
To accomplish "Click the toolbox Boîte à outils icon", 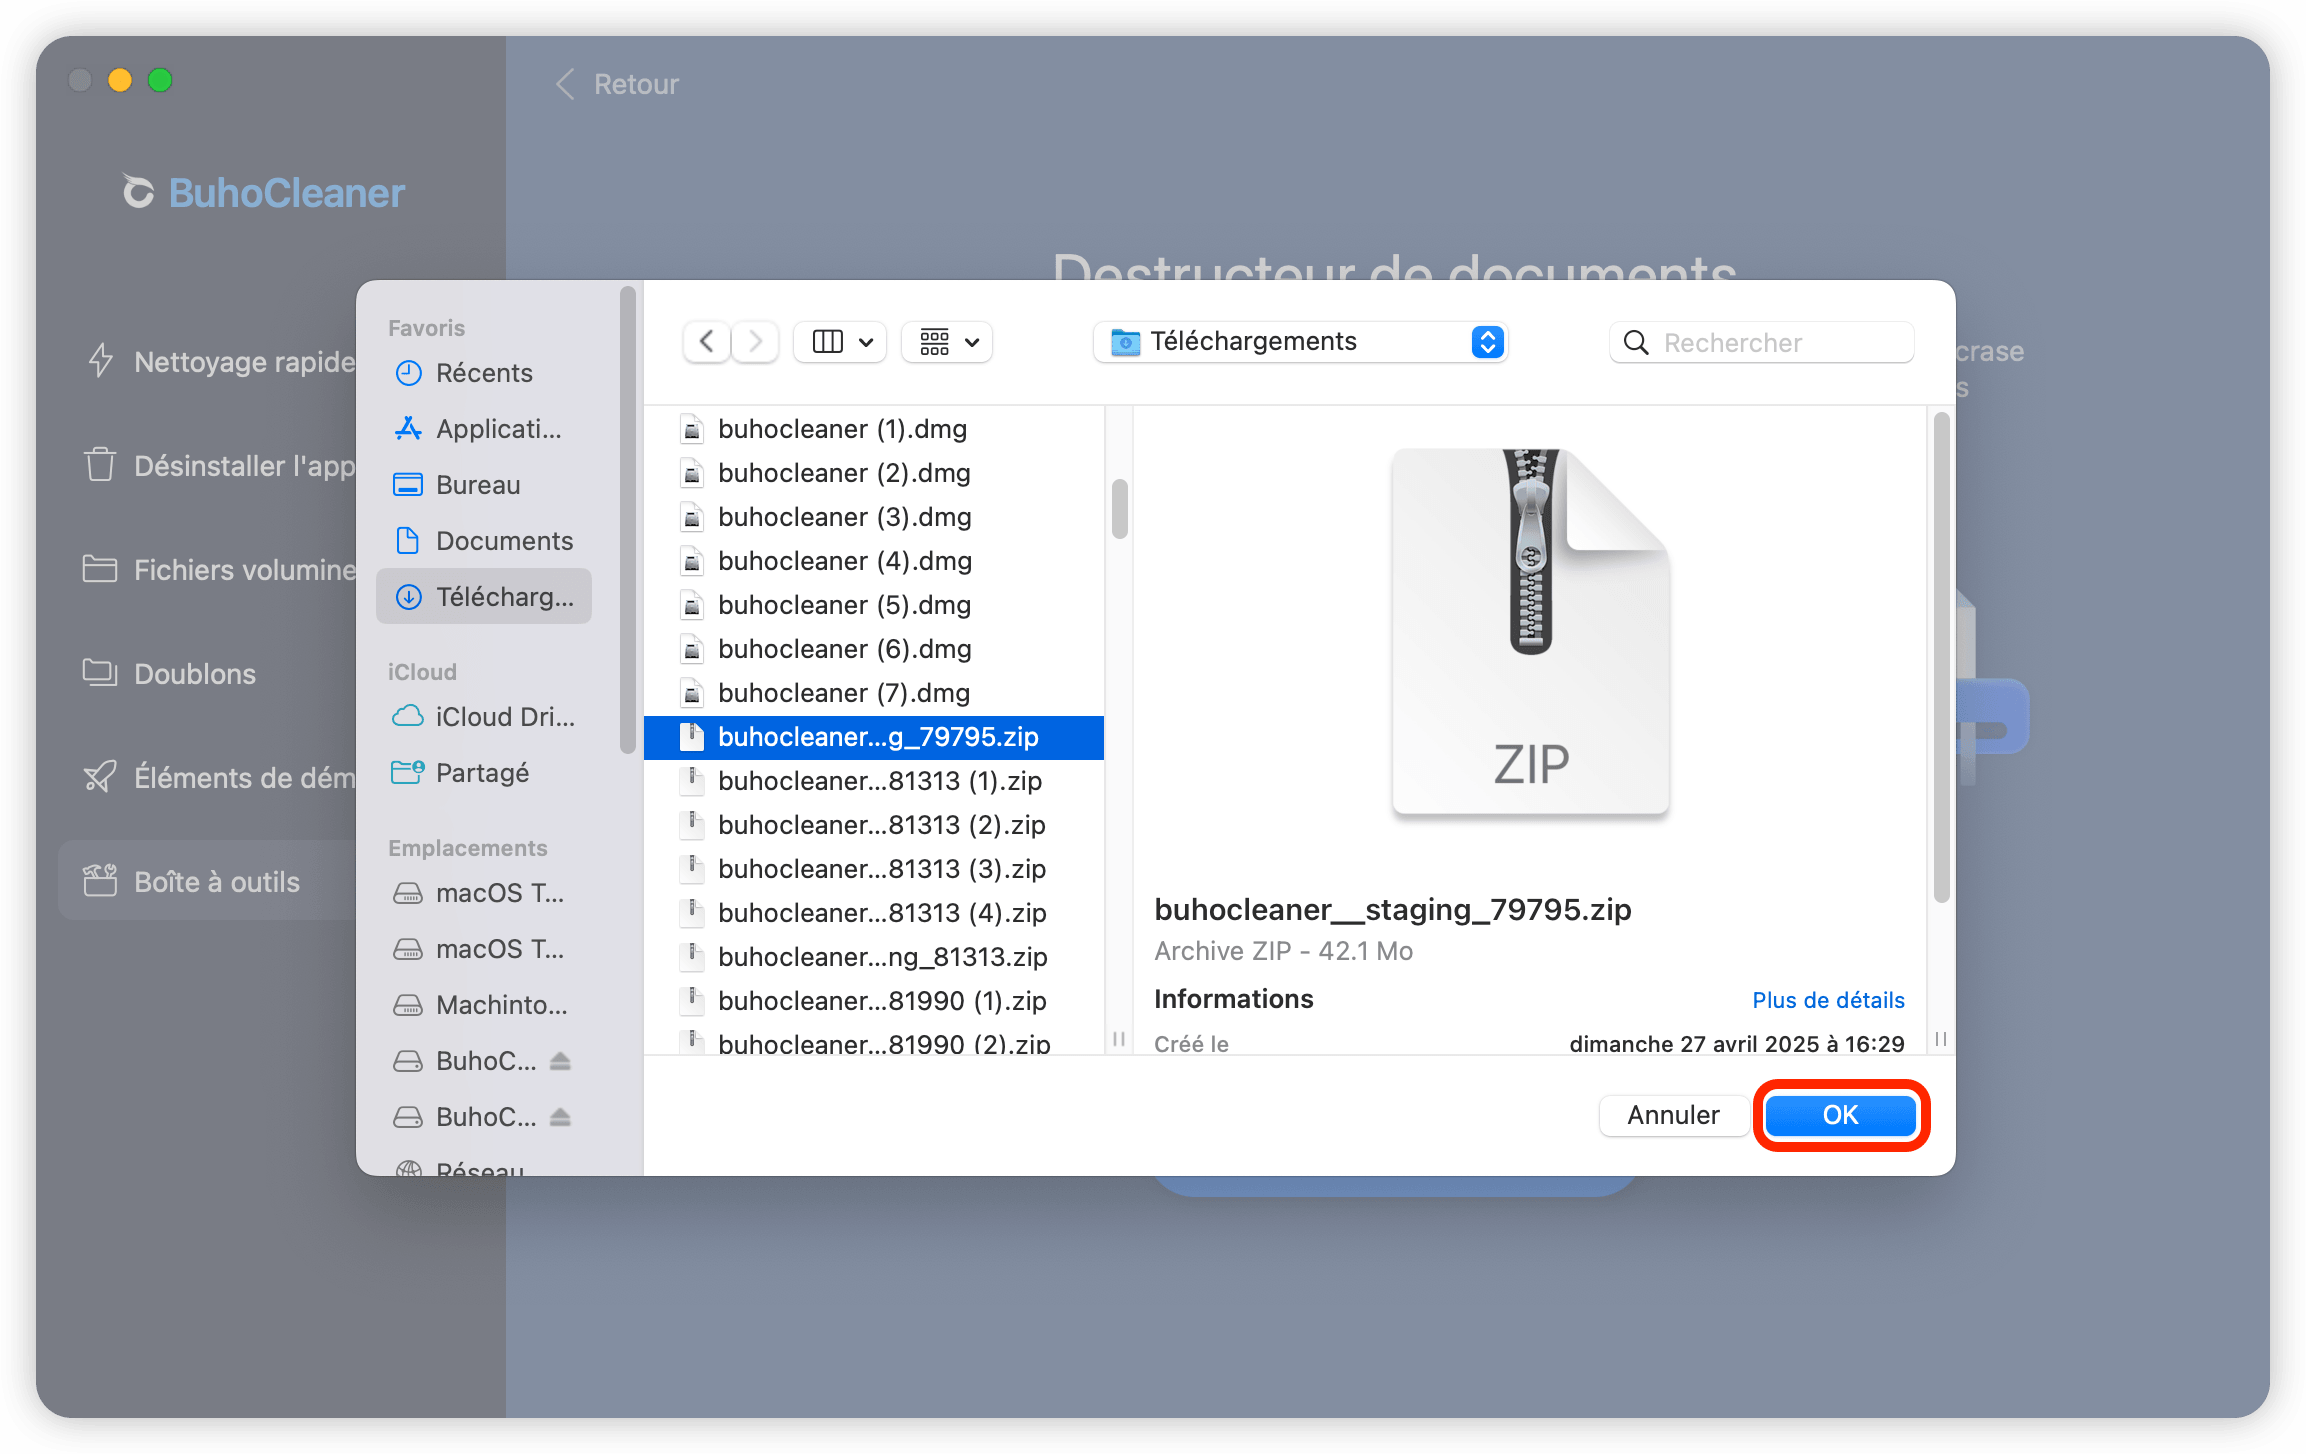I will 100,880.
